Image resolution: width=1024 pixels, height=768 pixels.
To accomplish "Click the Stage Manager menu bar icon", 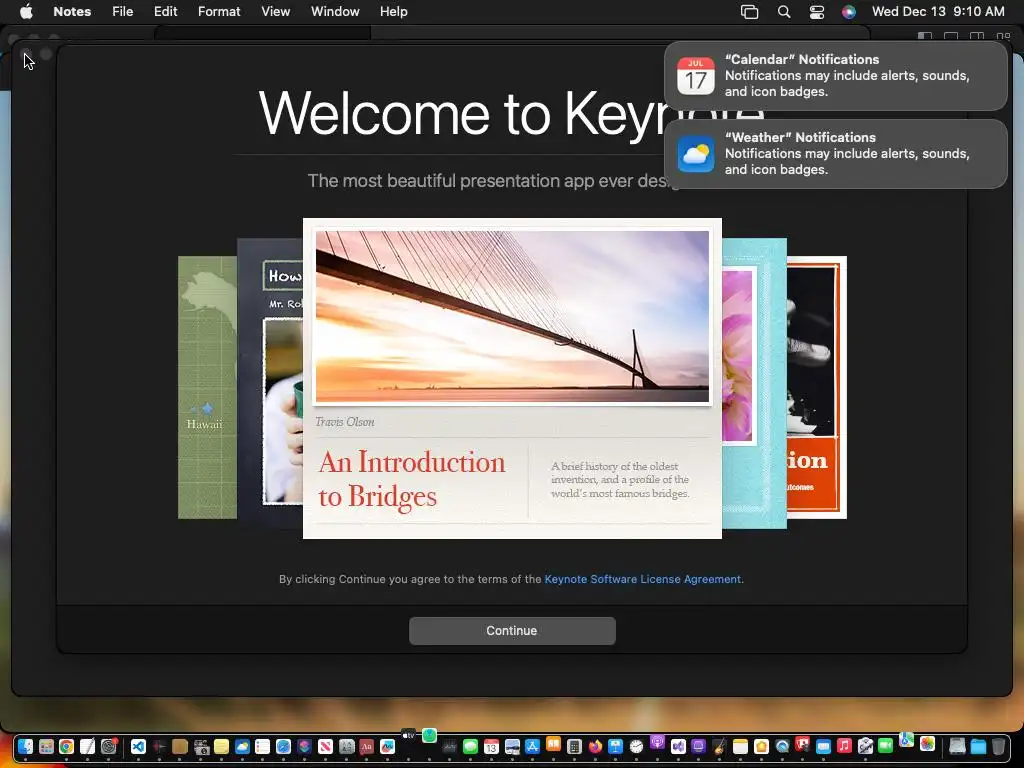I will tap(749, 12).
